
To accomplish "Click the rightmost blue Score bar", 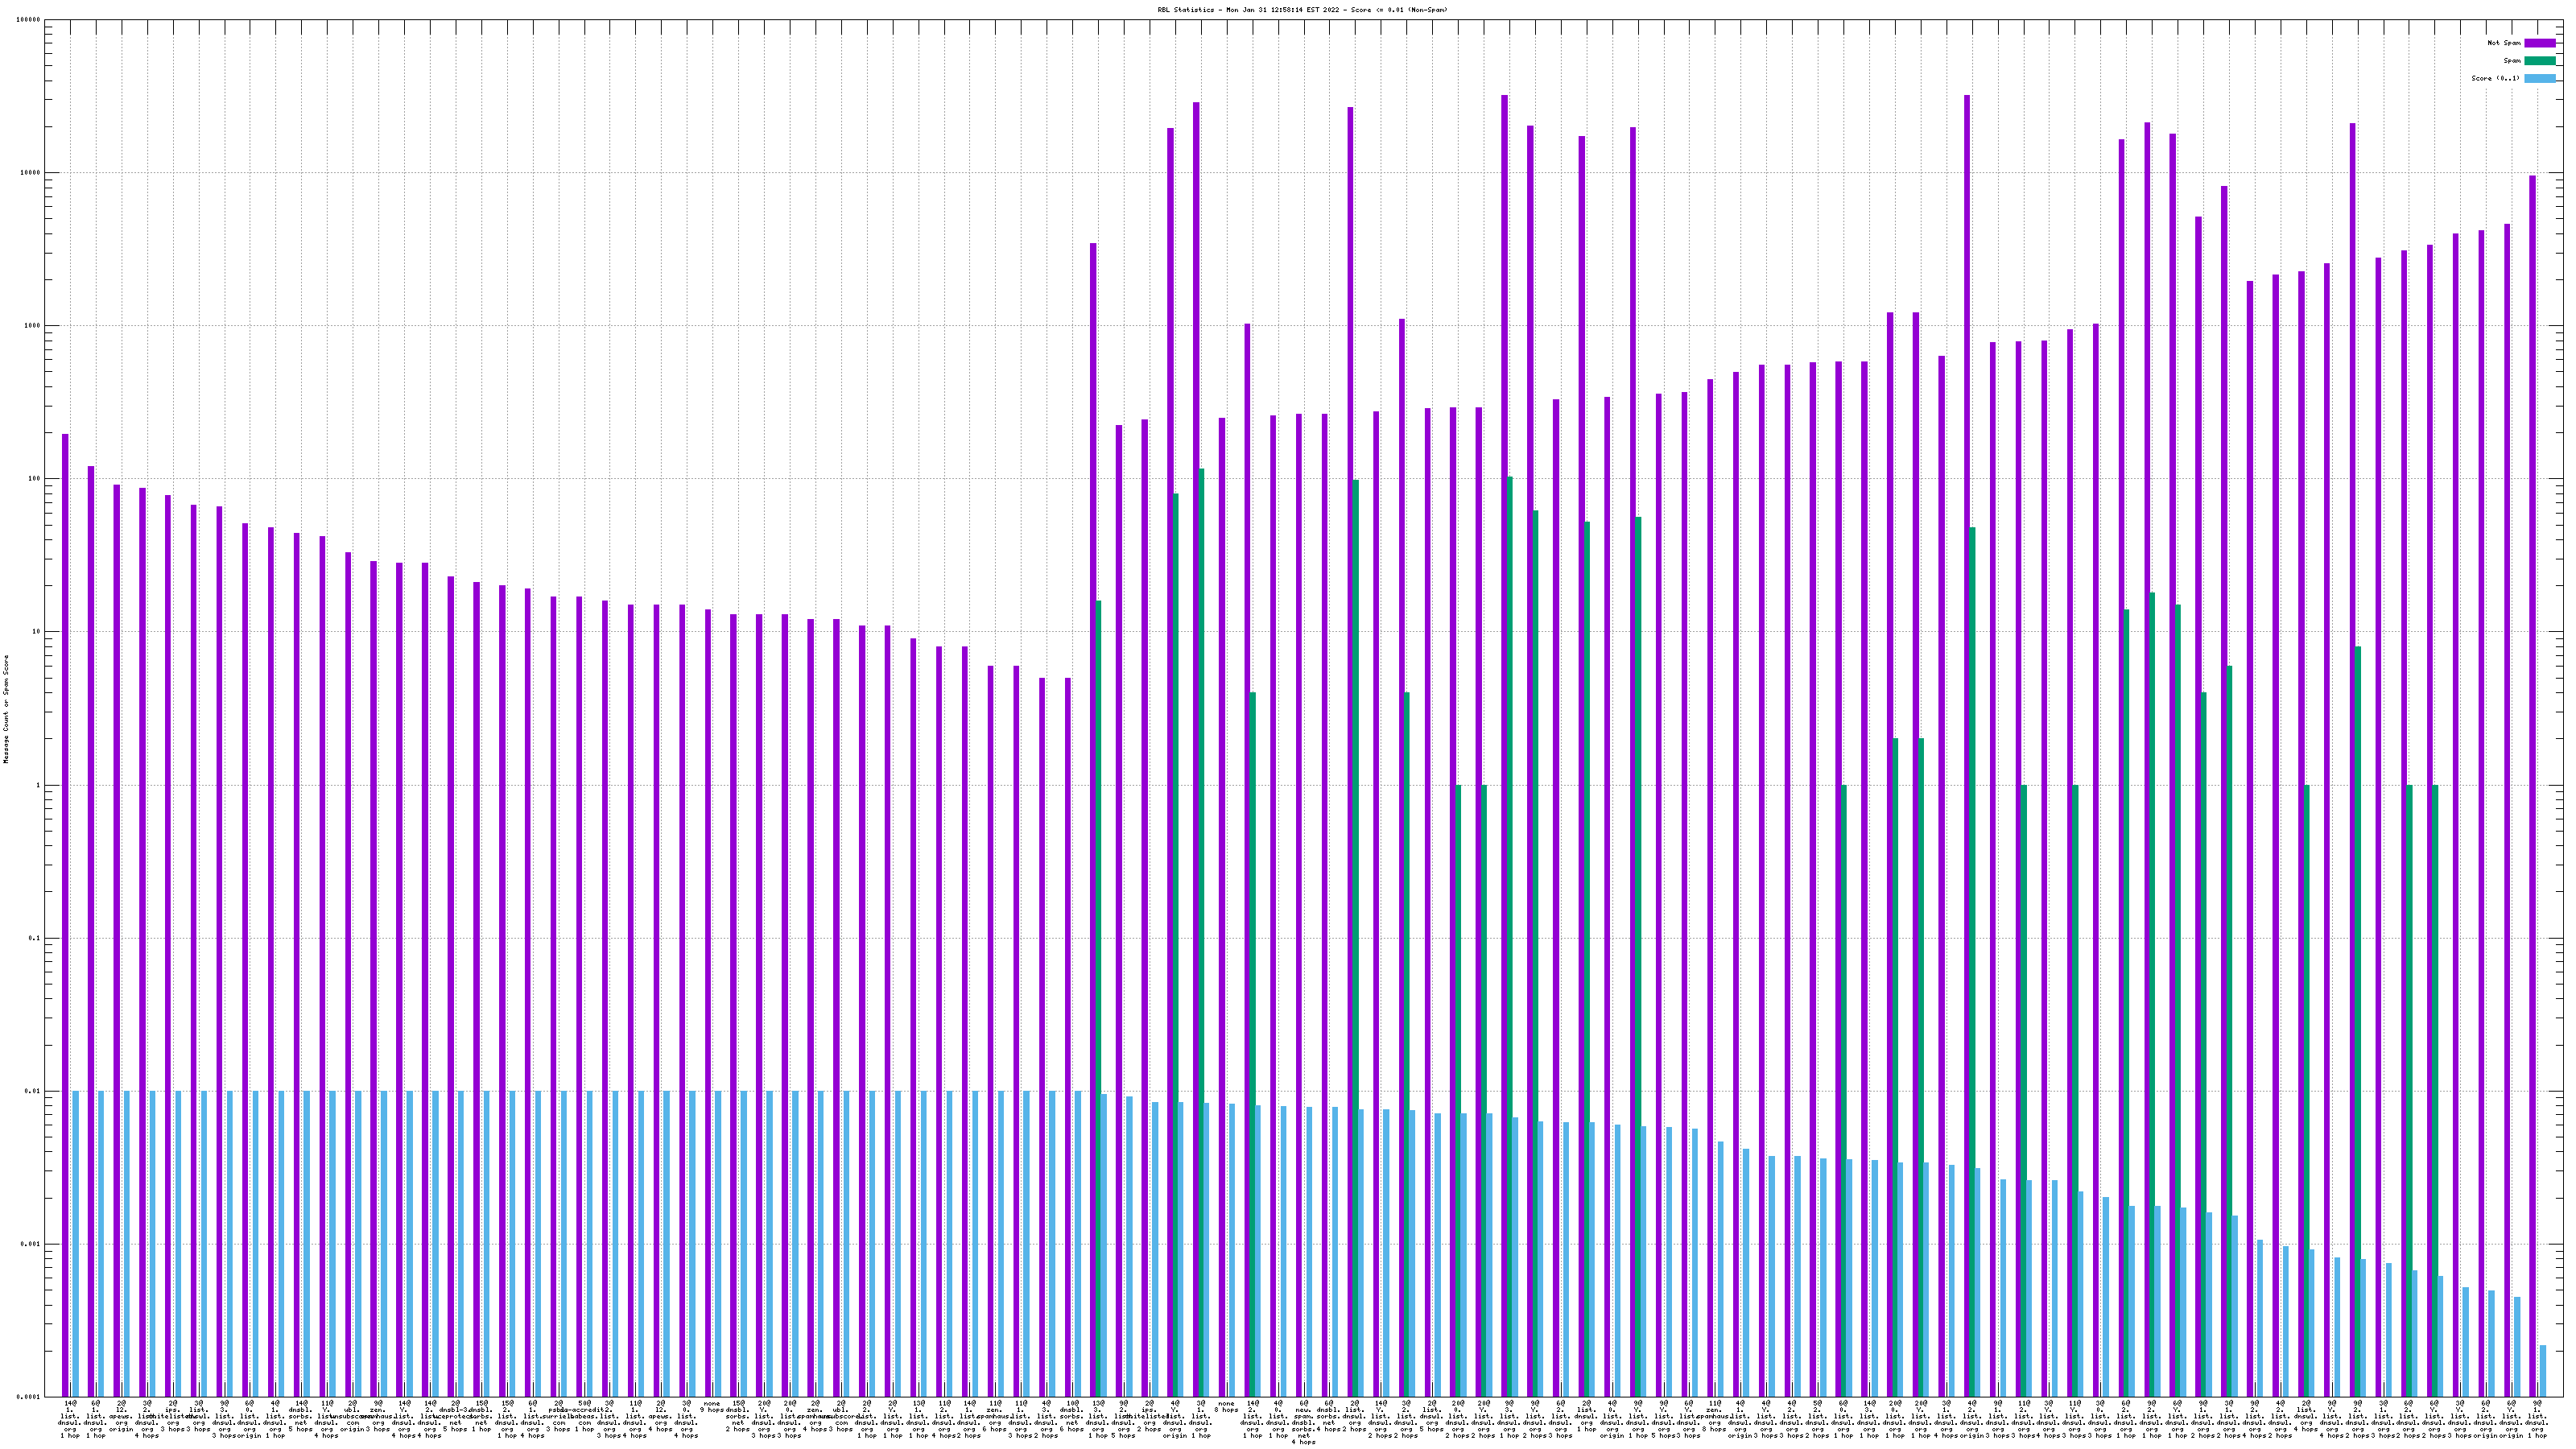I will (x=2543, y=1371).
